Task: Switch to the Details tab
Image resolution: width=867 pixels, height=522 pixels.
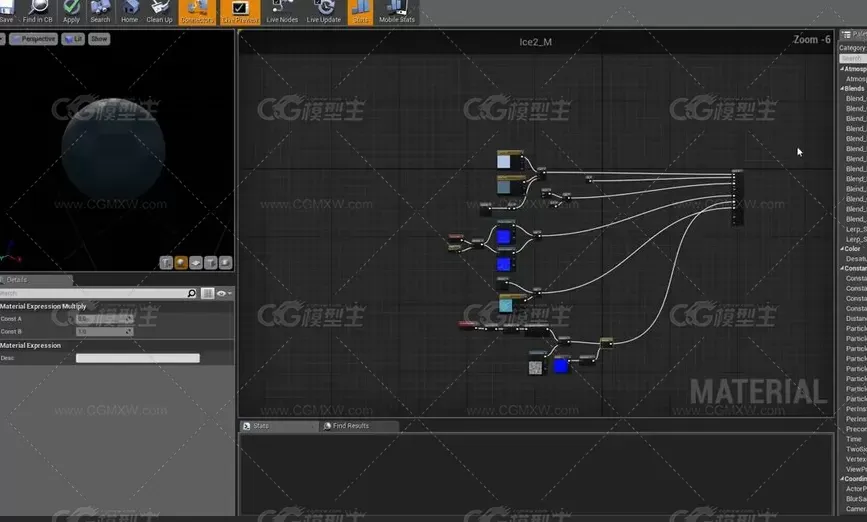Action: tap(35, 280)
